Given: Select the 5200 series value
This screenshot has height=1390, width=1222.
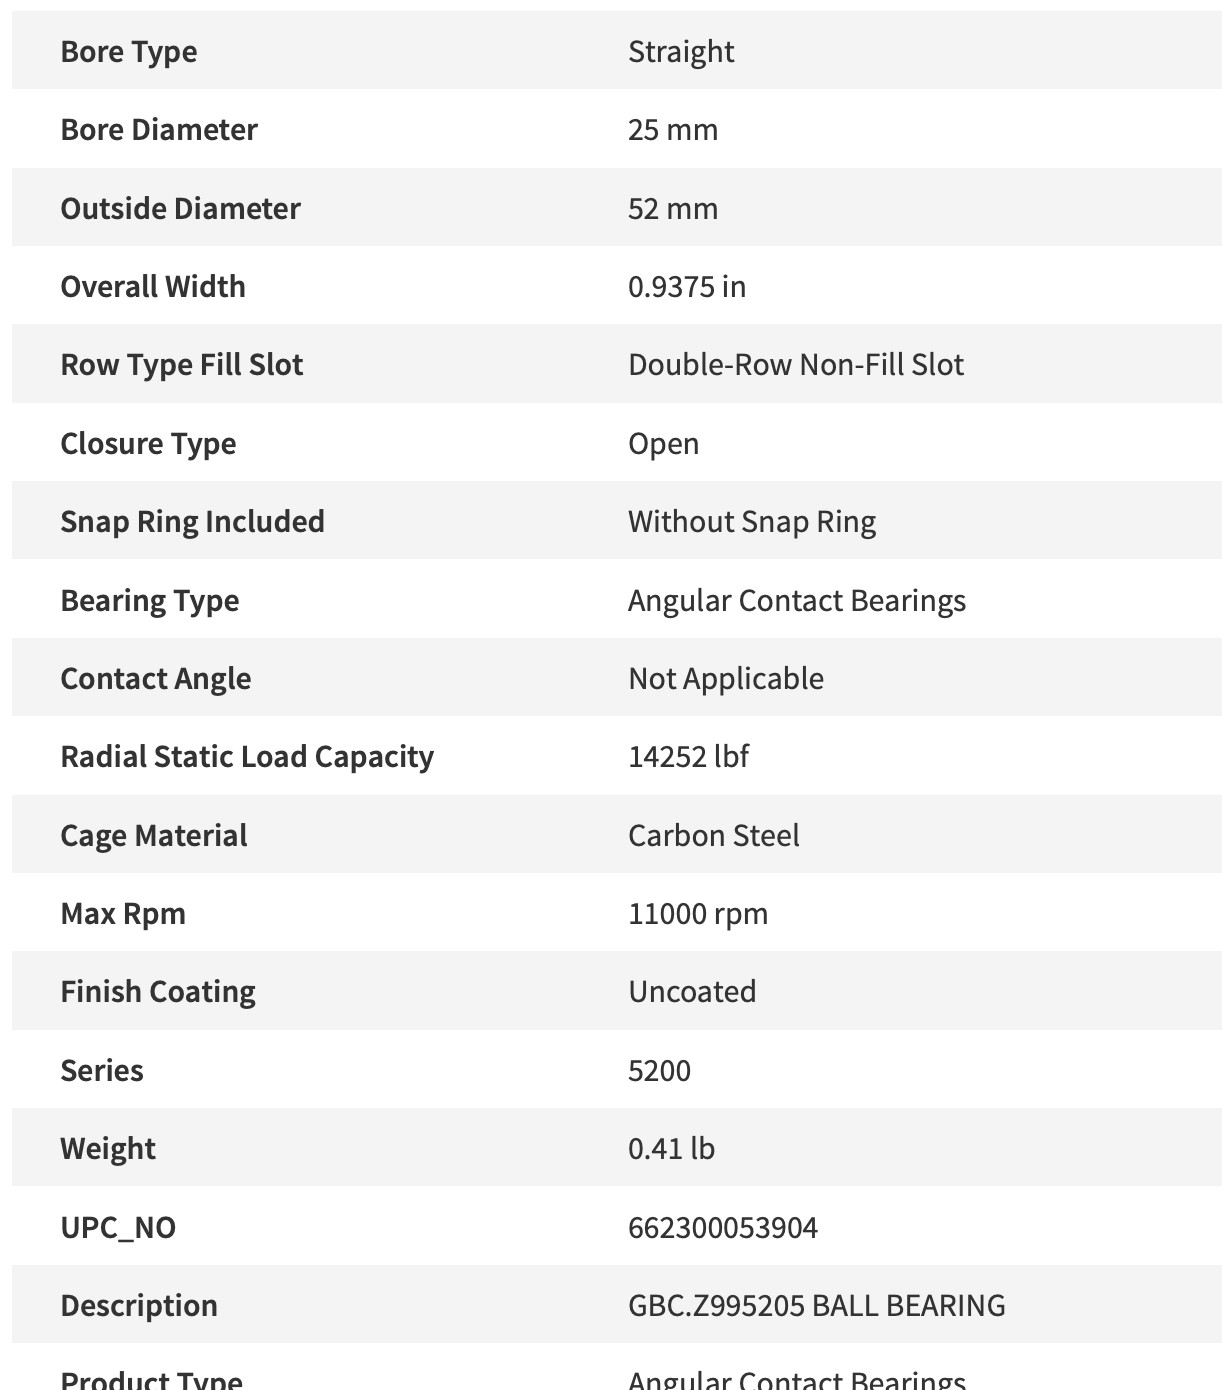Looking at the screenshot, I should coord(659,1071).
